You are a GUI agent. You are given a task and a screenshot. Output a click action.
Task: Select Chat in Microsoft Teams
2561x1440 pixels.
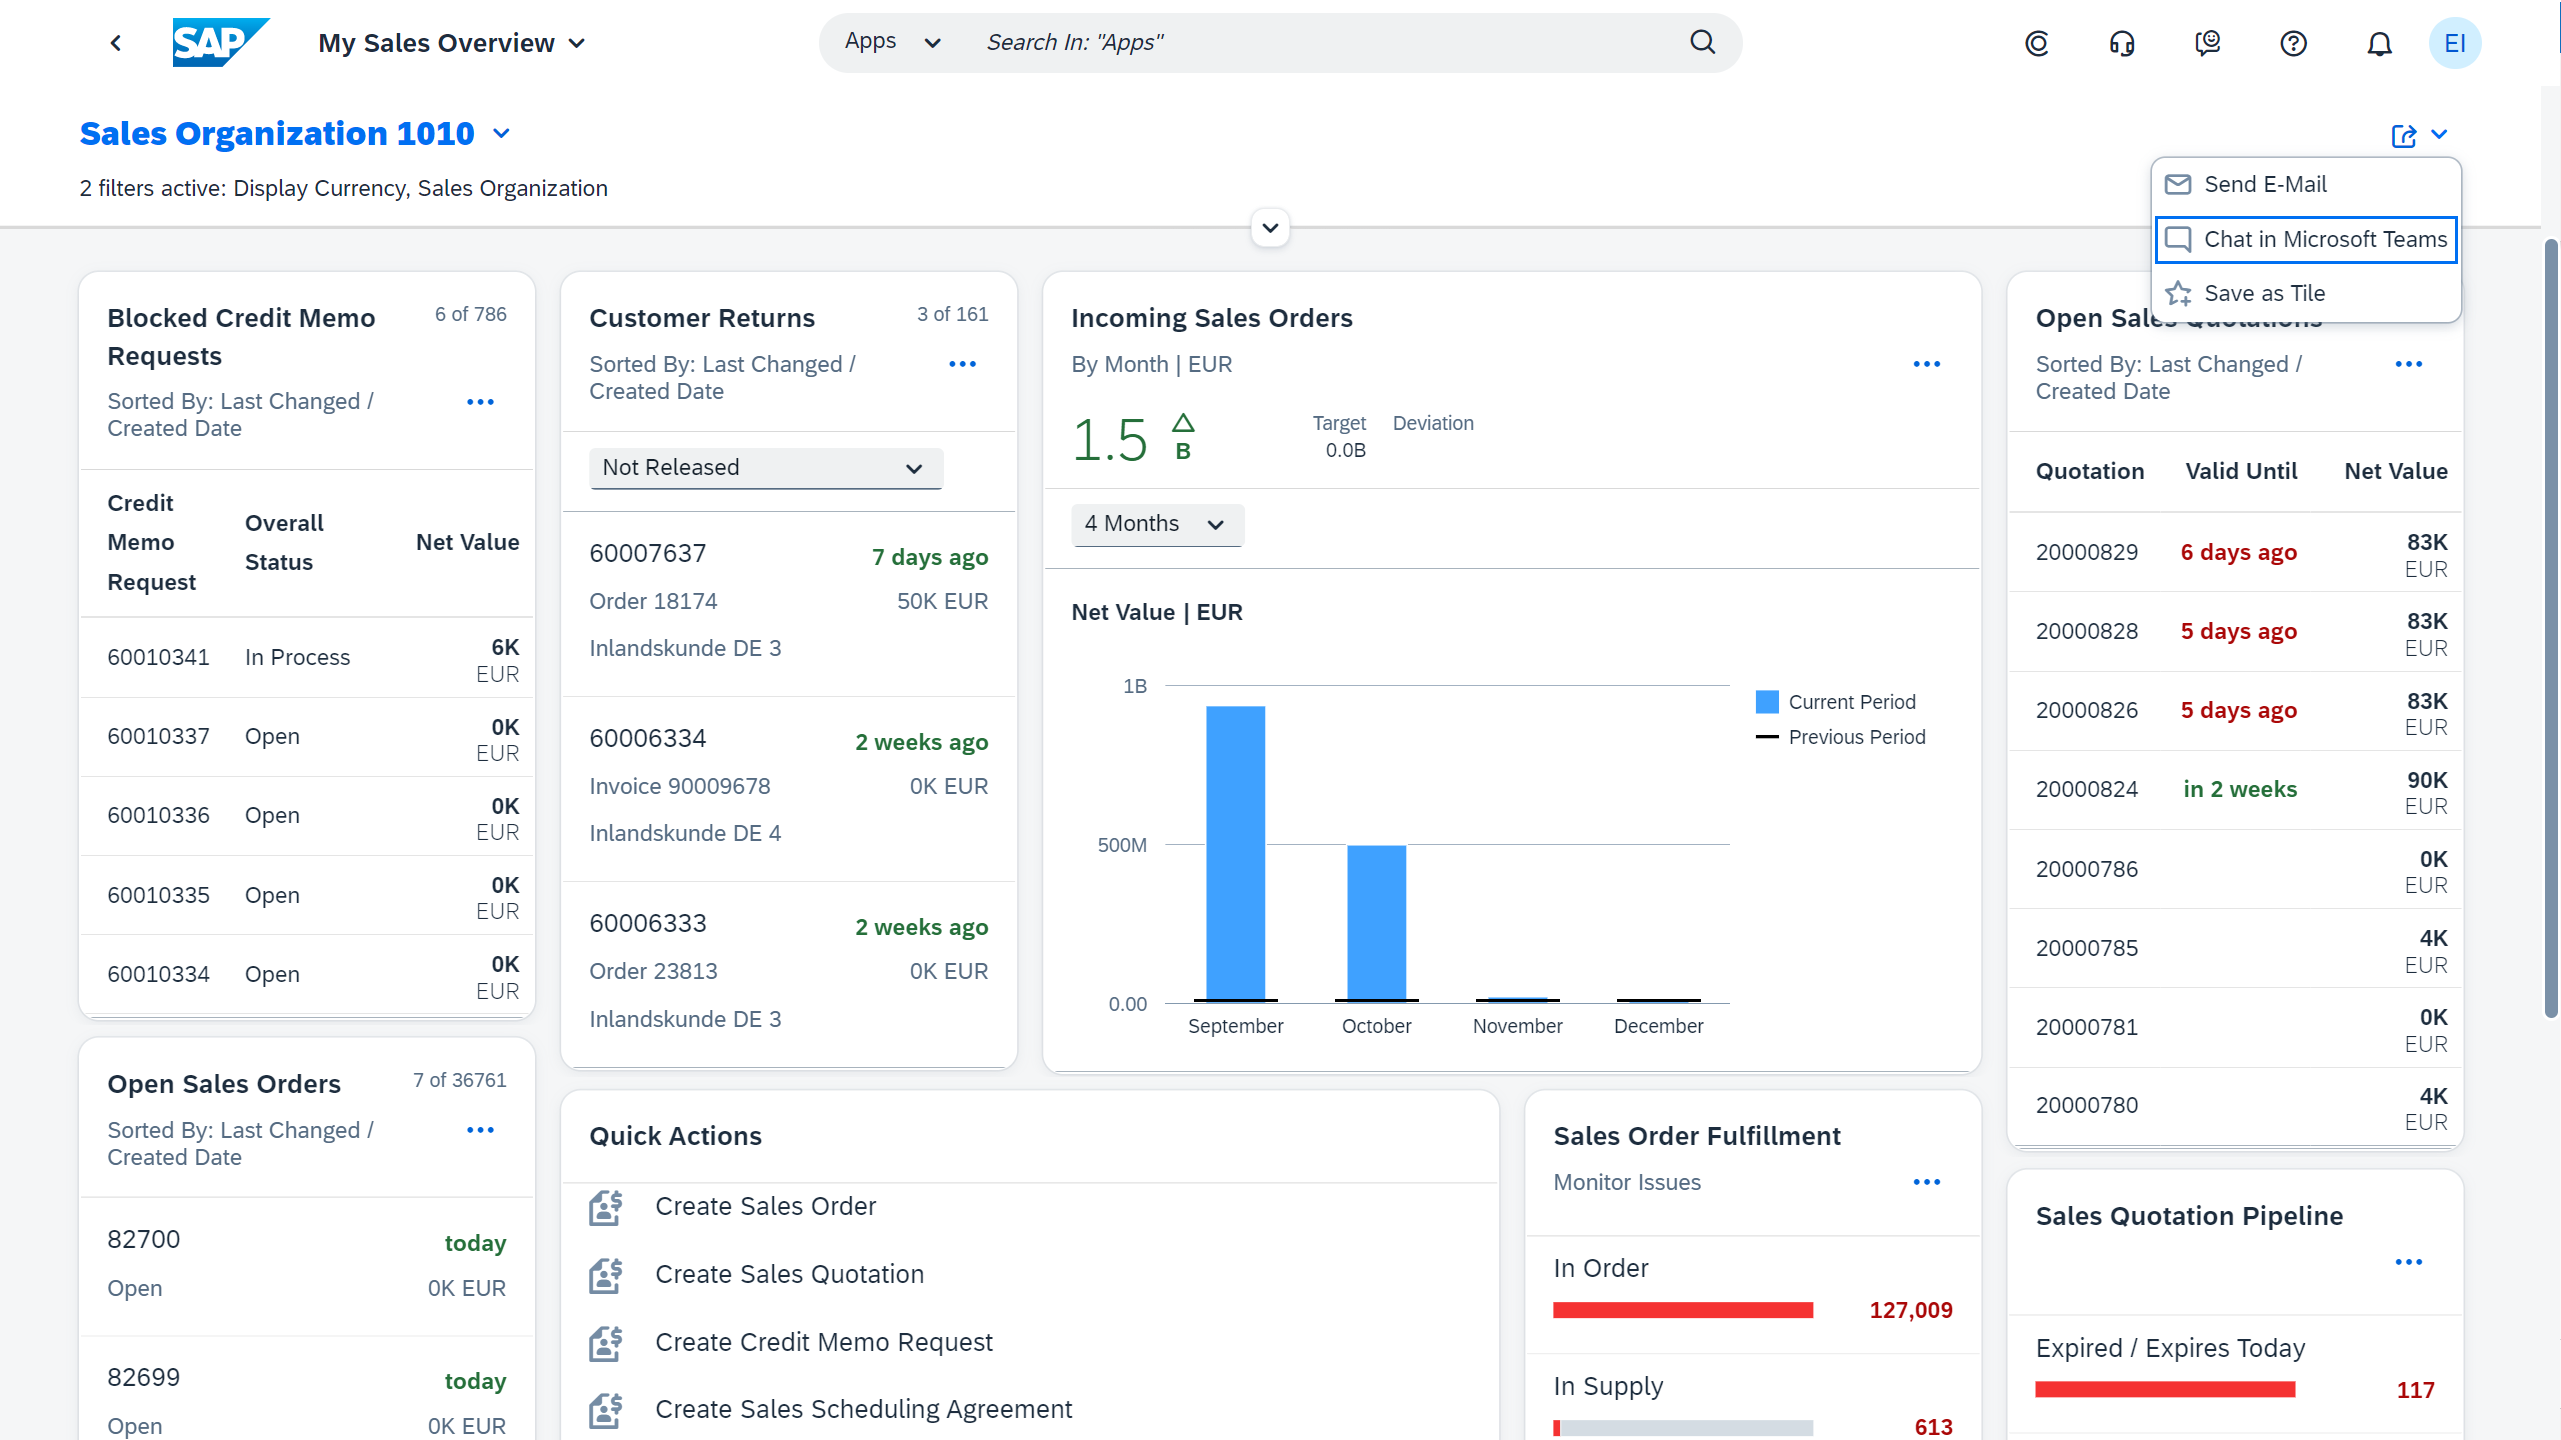pos(2305,239)
